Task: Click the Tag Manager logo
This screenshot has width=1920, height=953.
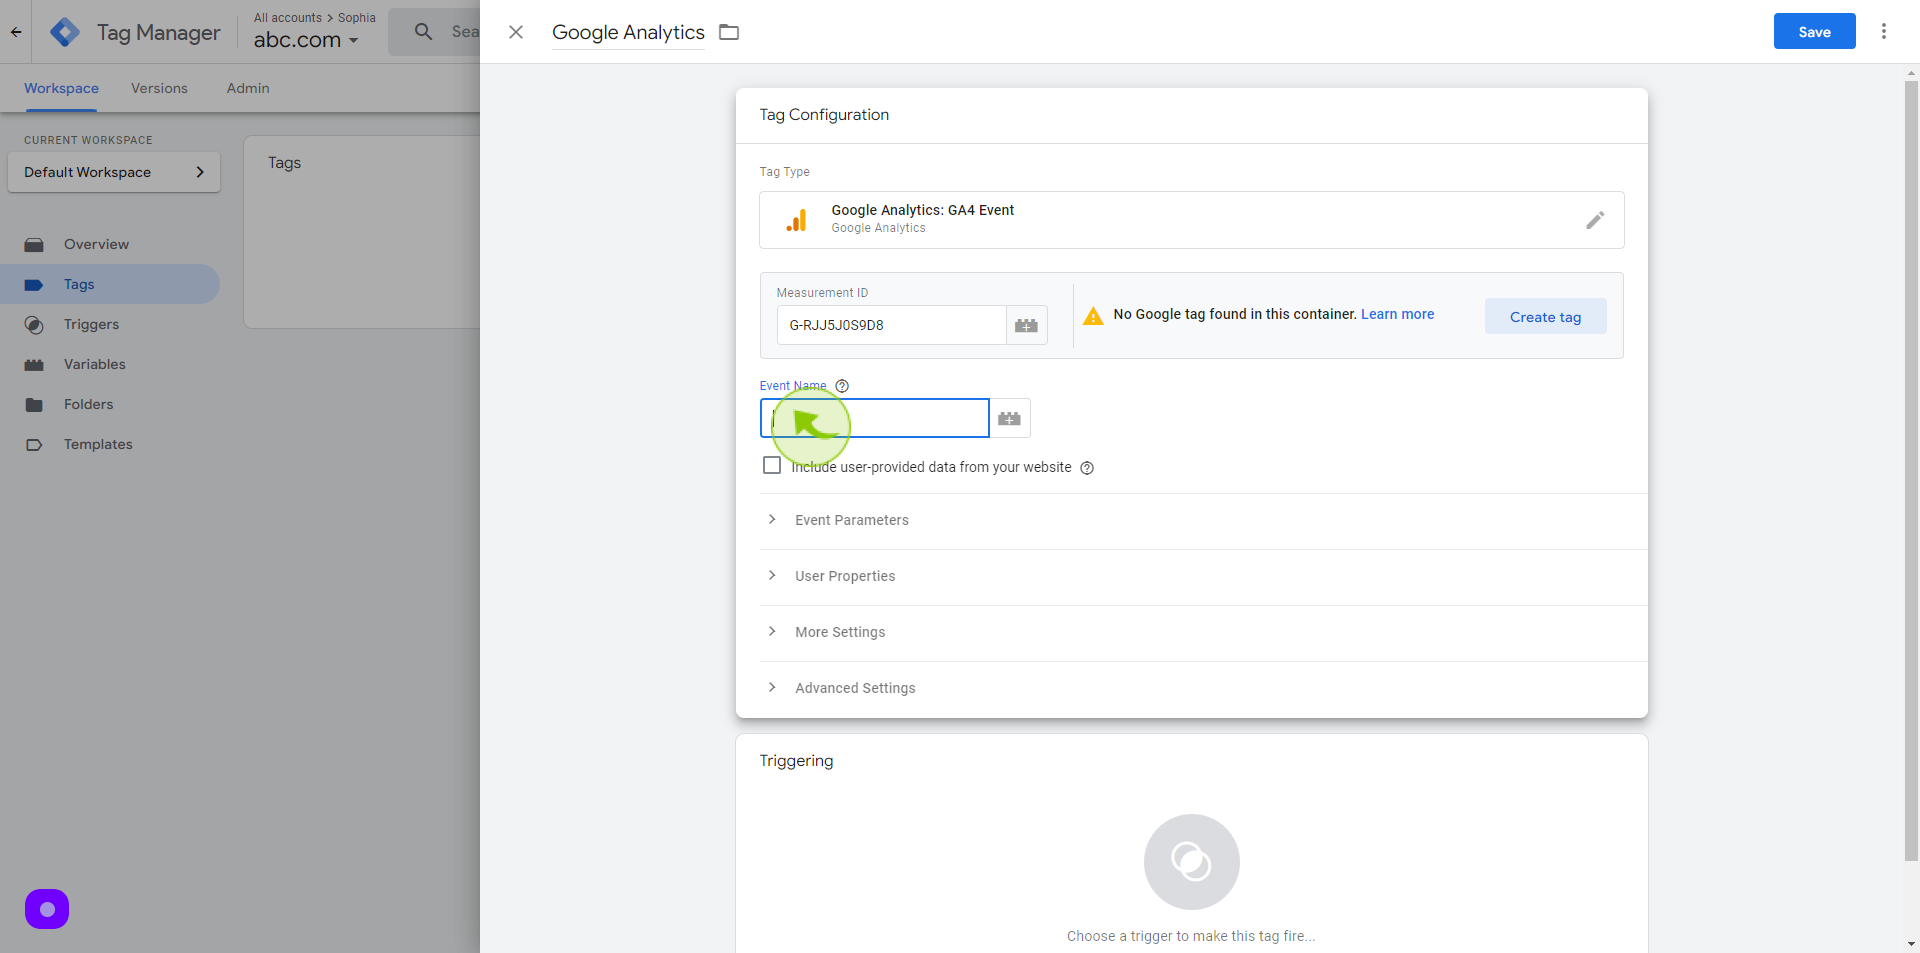Action: (x=65, y=32)
